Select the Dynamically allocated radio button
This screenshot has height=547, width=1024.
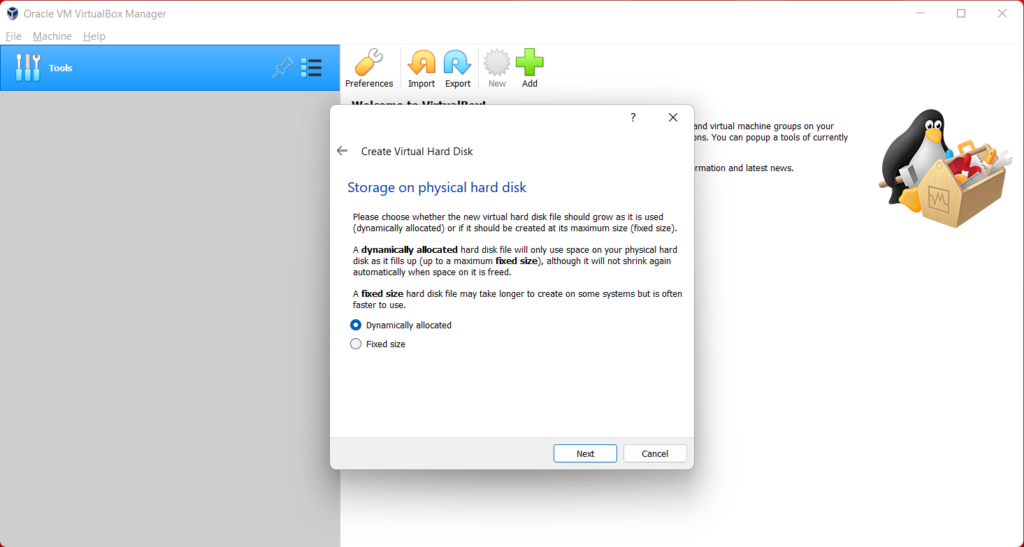click(x=356, y=325)
